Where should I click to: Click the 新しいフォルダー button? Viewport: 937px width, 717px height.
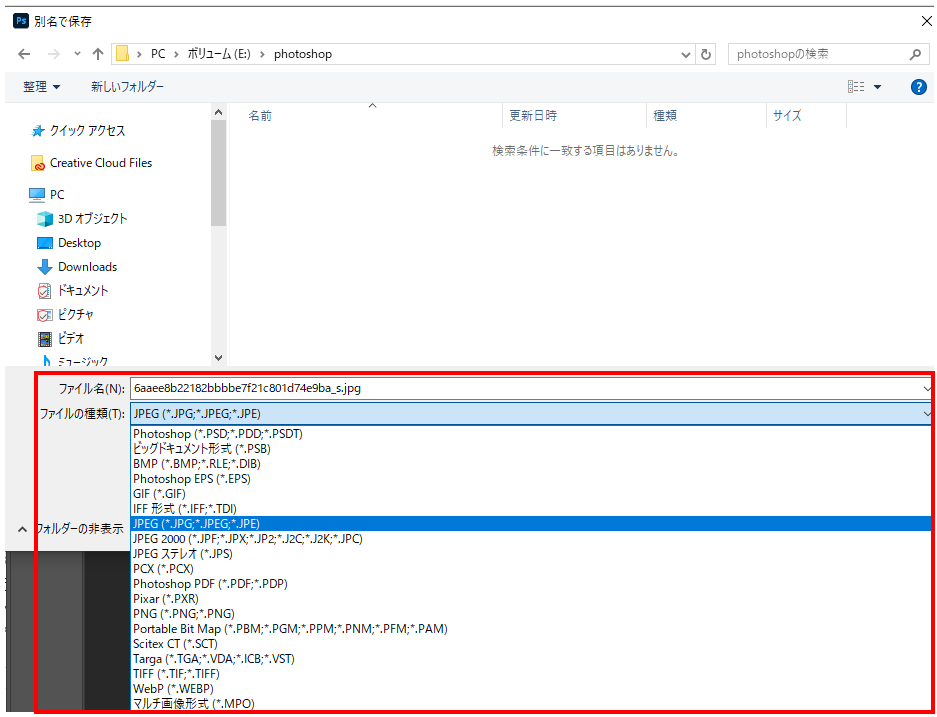pos(127,87)
